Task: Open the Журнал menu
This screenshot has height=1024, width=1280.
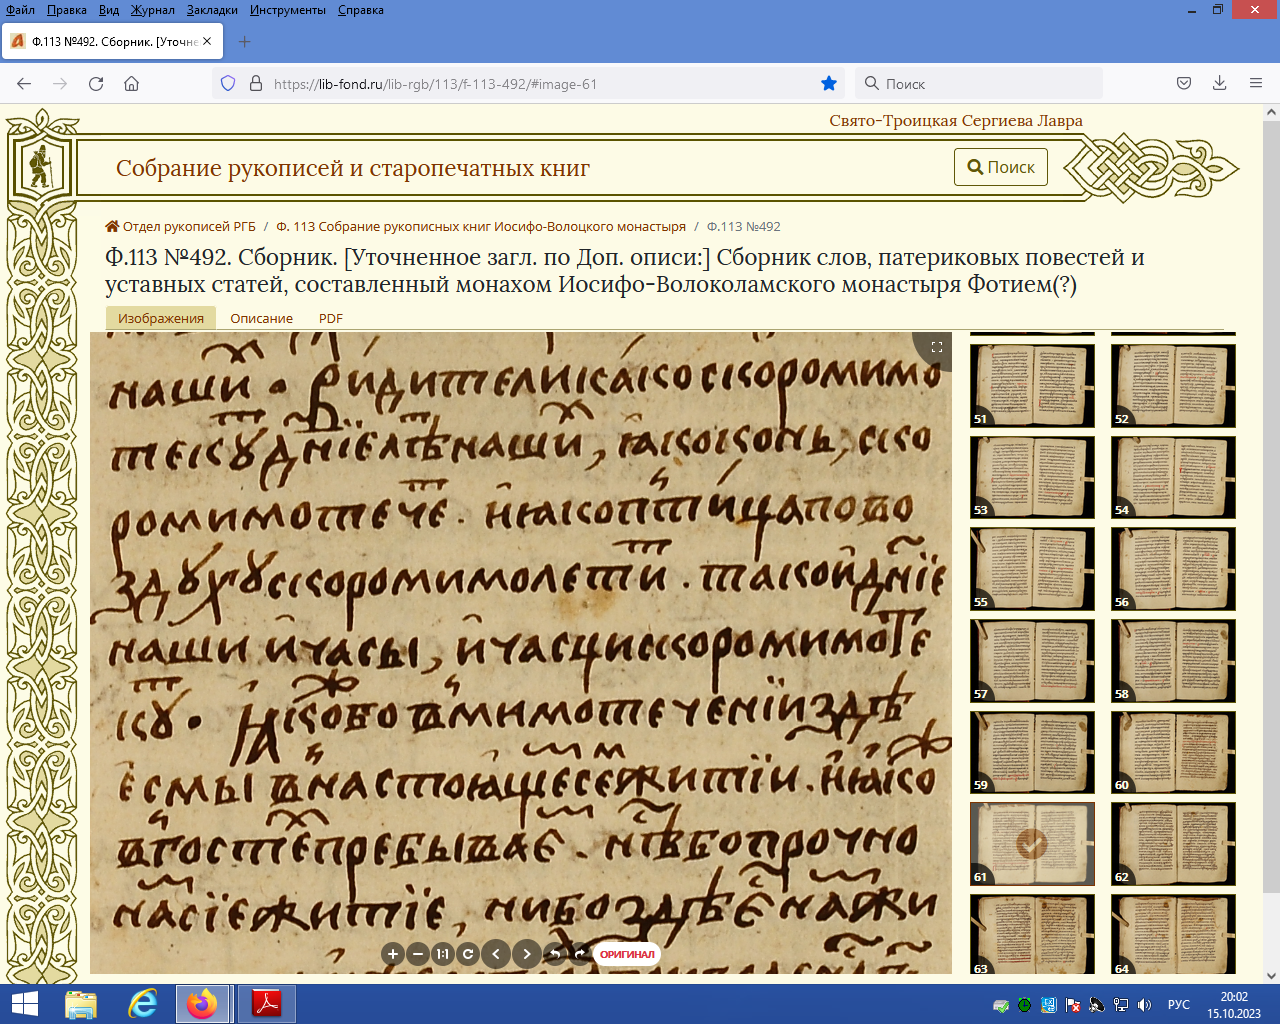Action: [x=152, y=10]
